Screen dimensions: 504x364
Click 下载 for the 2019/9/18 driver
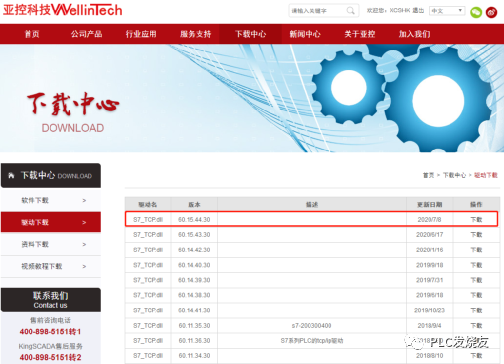pyautogui.click(x=476, y=265)
